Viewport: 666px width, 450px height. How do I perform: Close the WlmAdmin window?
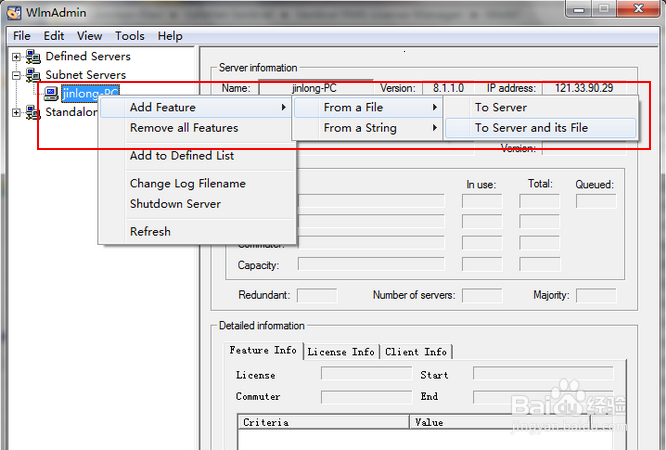click(x=638, y=9)
